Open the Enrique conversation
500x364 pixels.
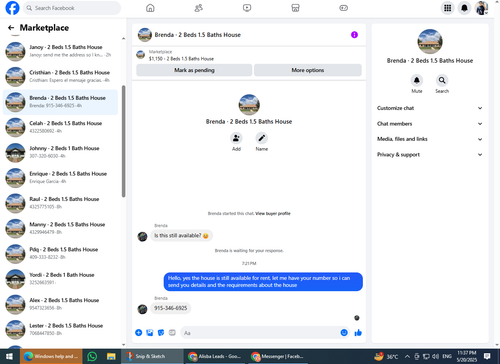(60, 178)
